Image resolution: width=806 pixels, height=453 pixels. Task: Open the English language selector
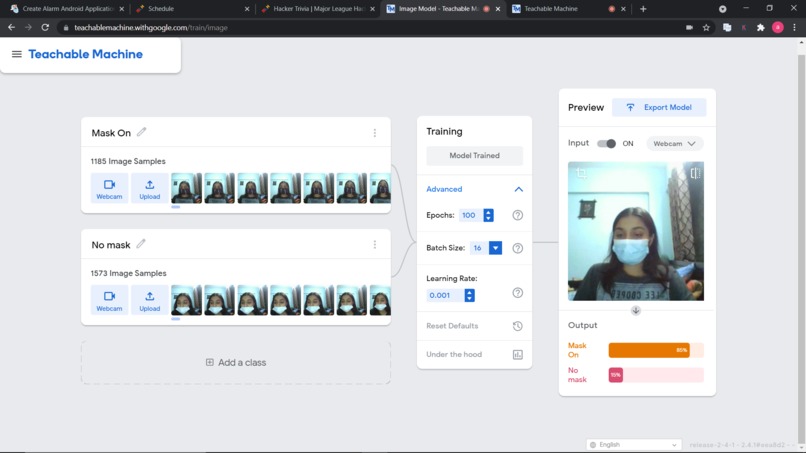click(634, 445)
